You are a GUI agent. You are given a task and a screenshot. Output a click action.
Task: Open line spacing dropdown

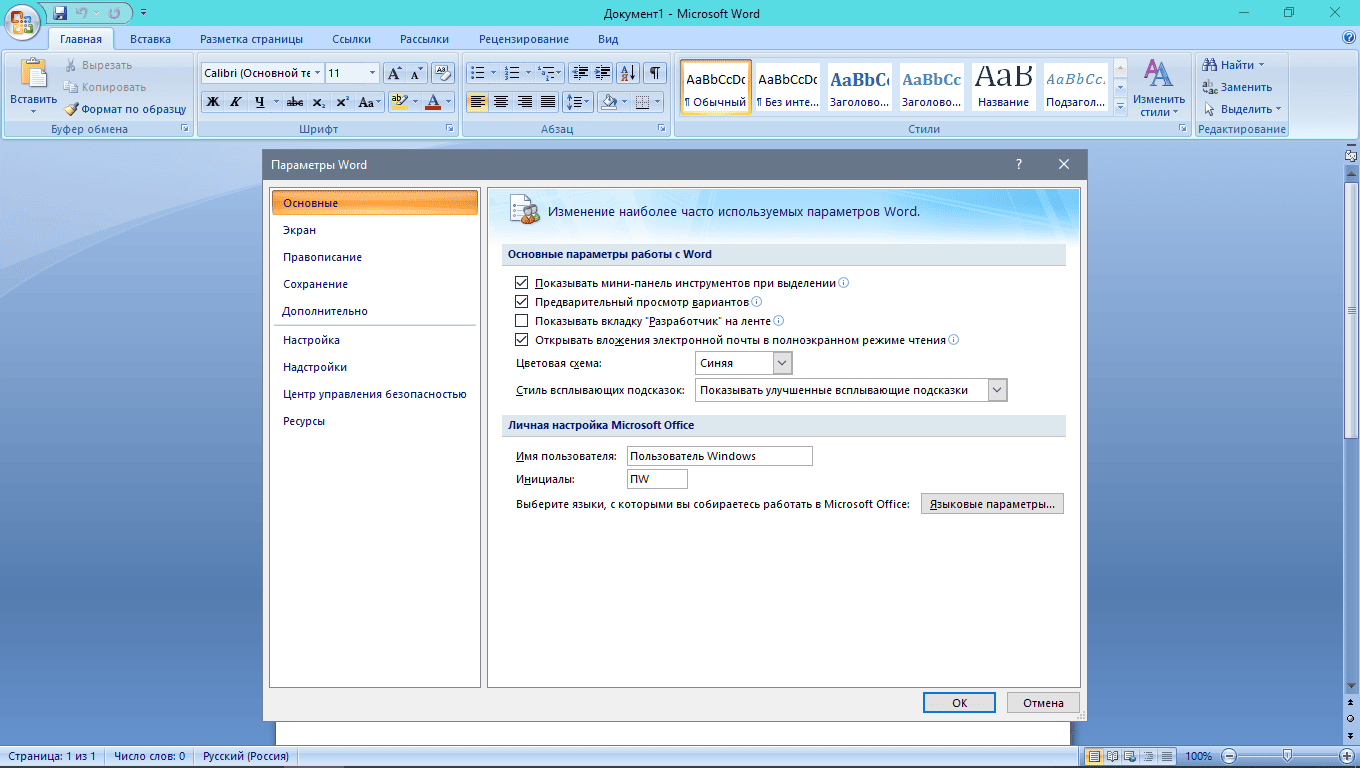pos(578,102)
